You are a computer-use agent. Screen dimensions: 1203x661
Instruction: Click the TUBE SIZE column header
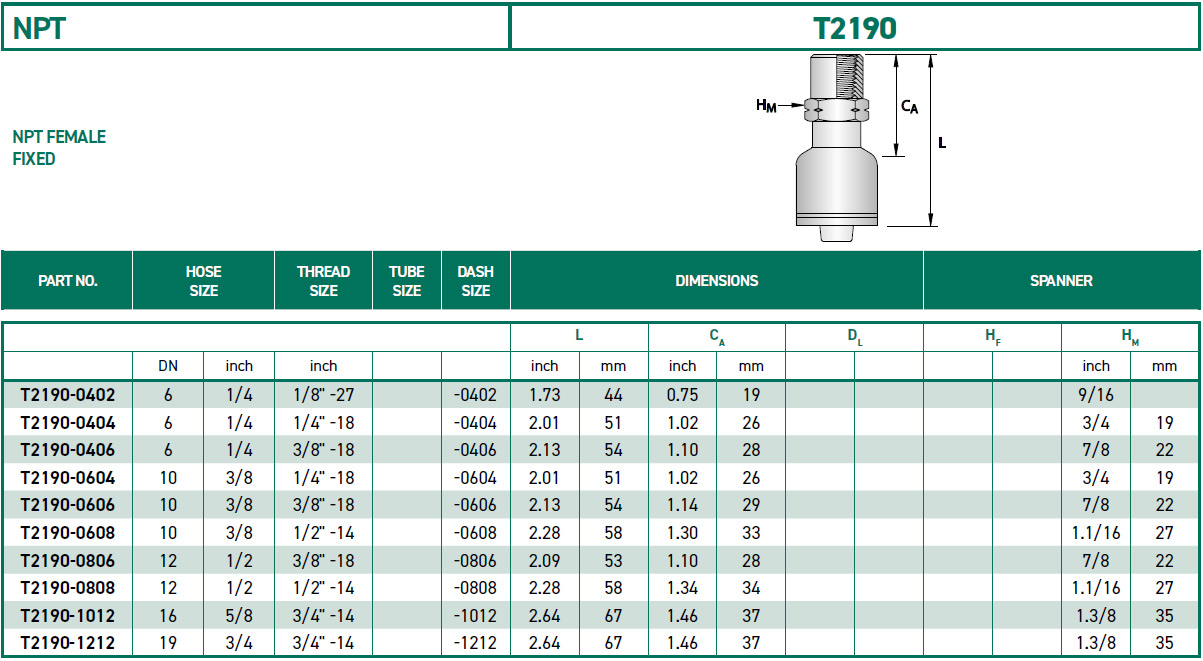click(x=407, y=281)
